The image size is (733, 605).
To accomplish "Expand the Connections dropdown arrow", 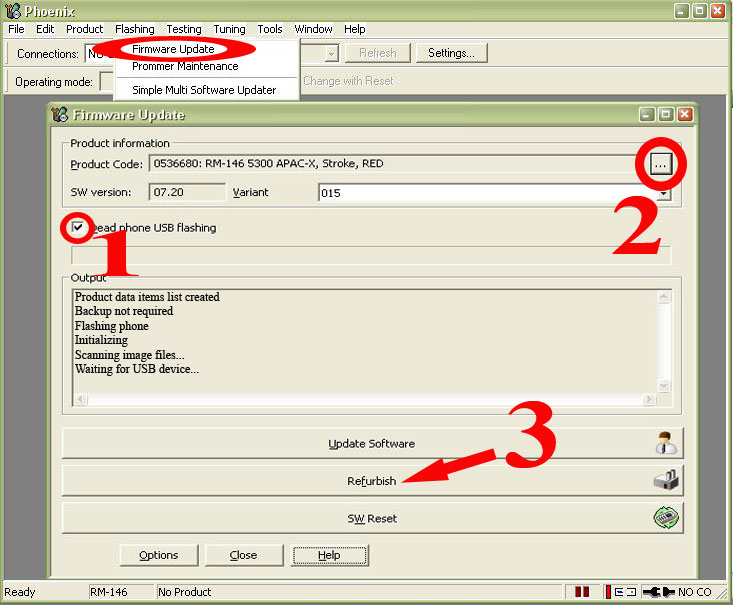I will (331, 53).
